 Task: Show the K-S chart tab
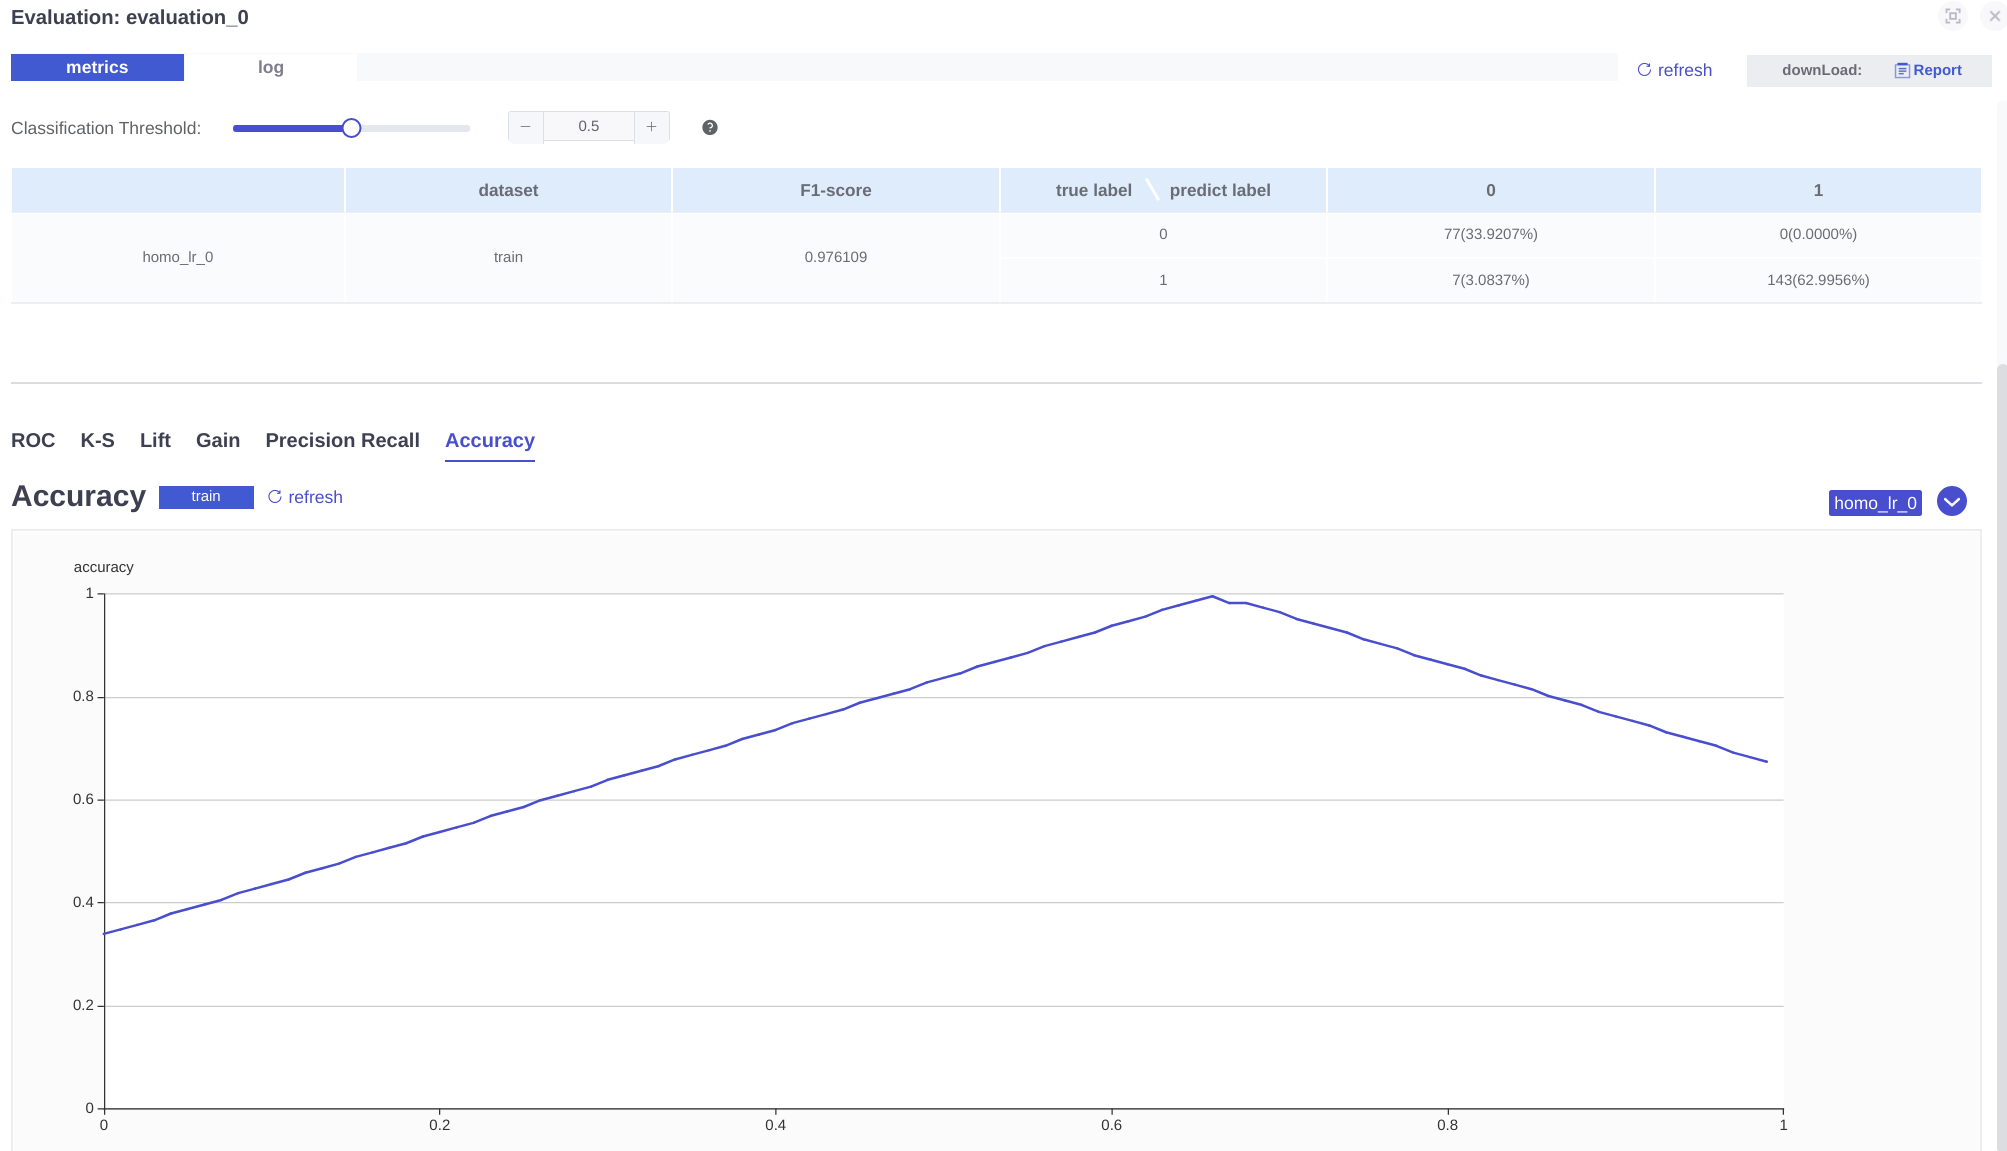click(x=97, y=441)
